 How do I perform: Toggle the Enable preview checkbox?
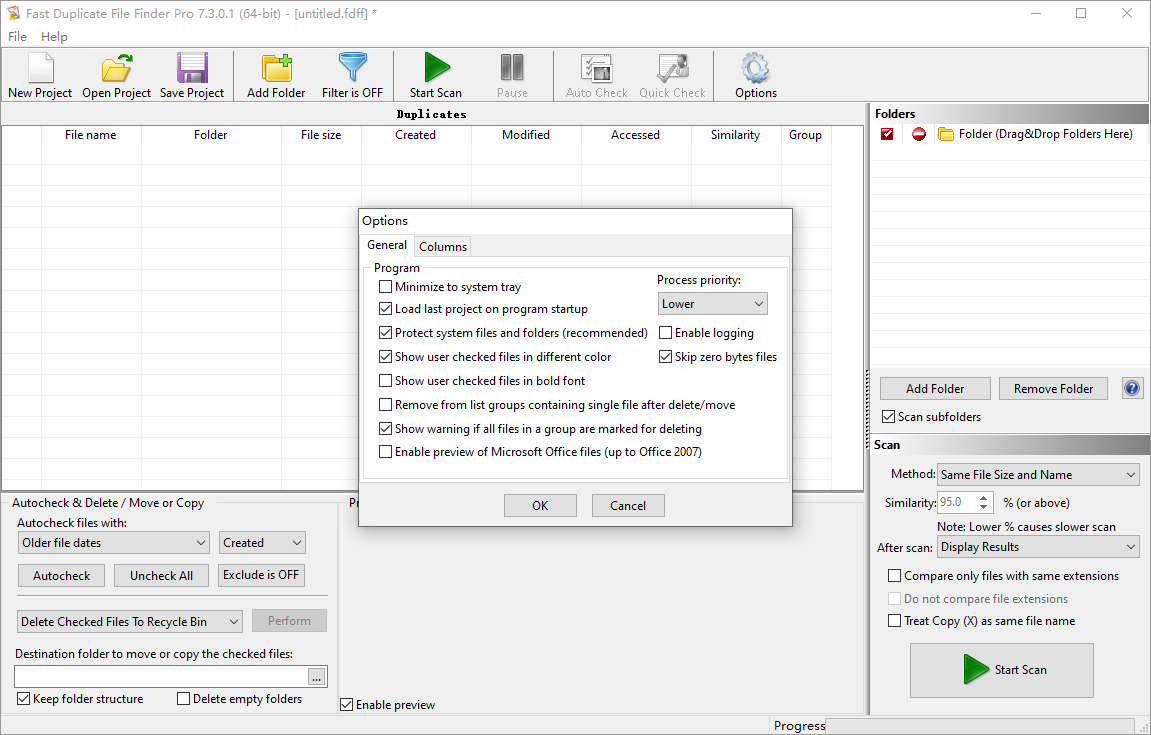[346, 704]
